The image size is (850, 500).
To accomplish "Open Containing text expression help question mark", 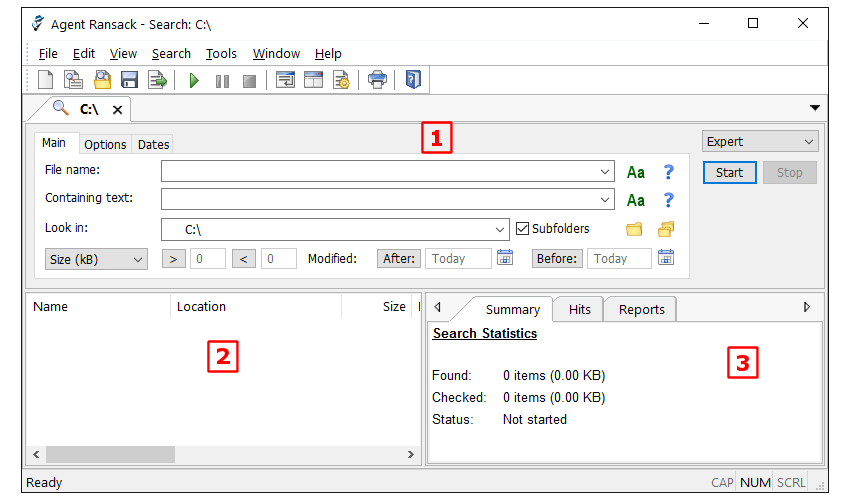I will (668, 200).
